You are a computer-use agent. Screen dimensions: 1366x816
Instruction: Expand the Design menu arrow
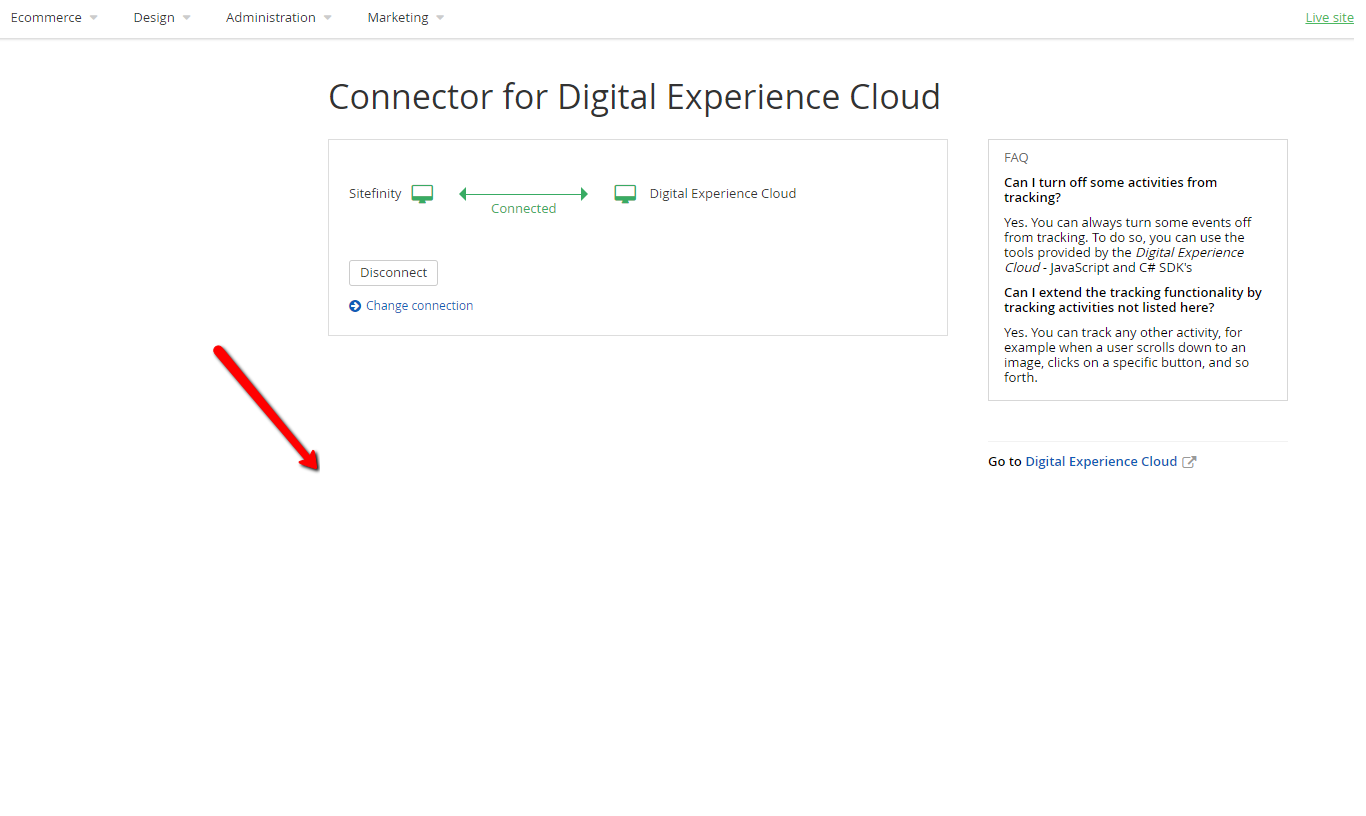(x=187, y=18)
